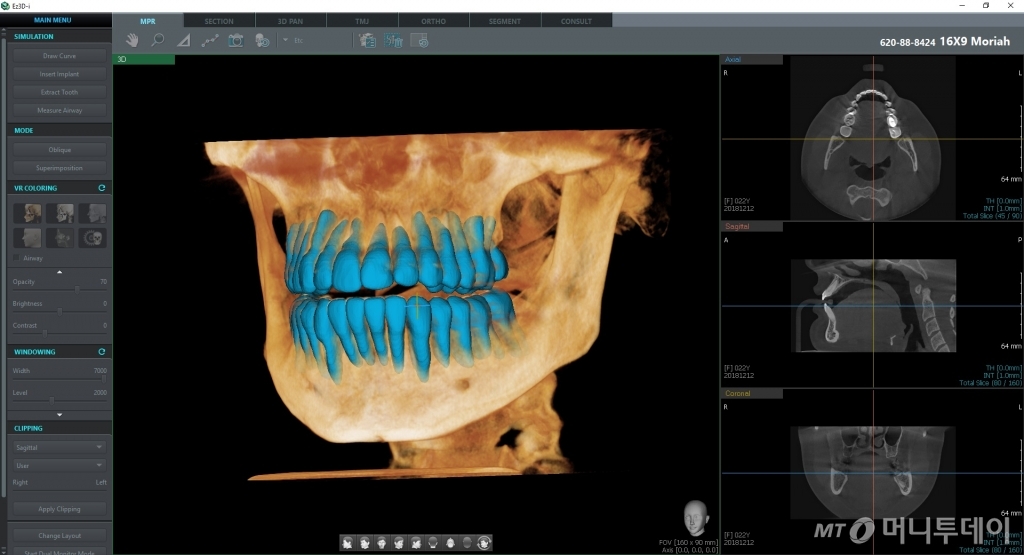Open the Etc tools dropdown arrow
The width and height of the screenshot is (1024, 555).
285,40
